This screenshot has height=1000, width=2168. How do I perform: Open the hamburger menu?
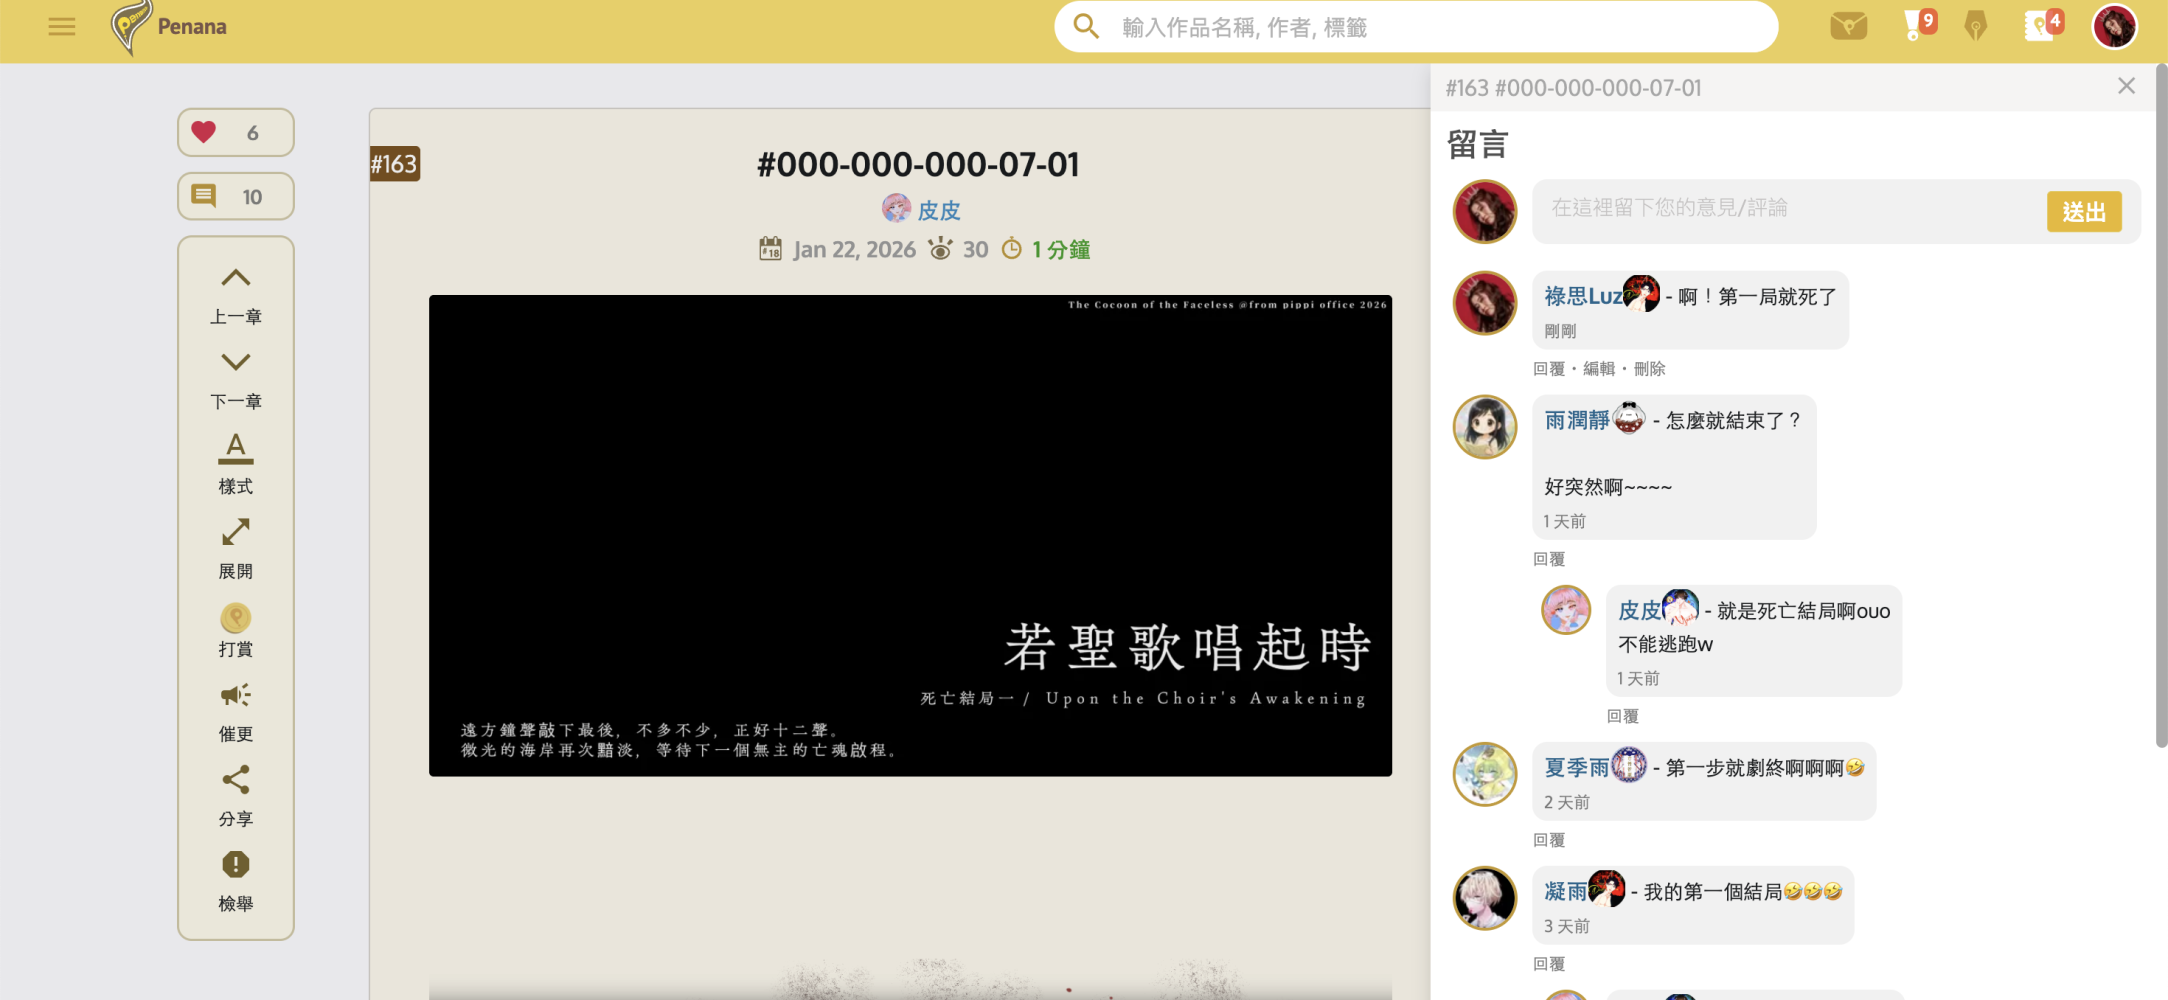(x=62, y=27)
